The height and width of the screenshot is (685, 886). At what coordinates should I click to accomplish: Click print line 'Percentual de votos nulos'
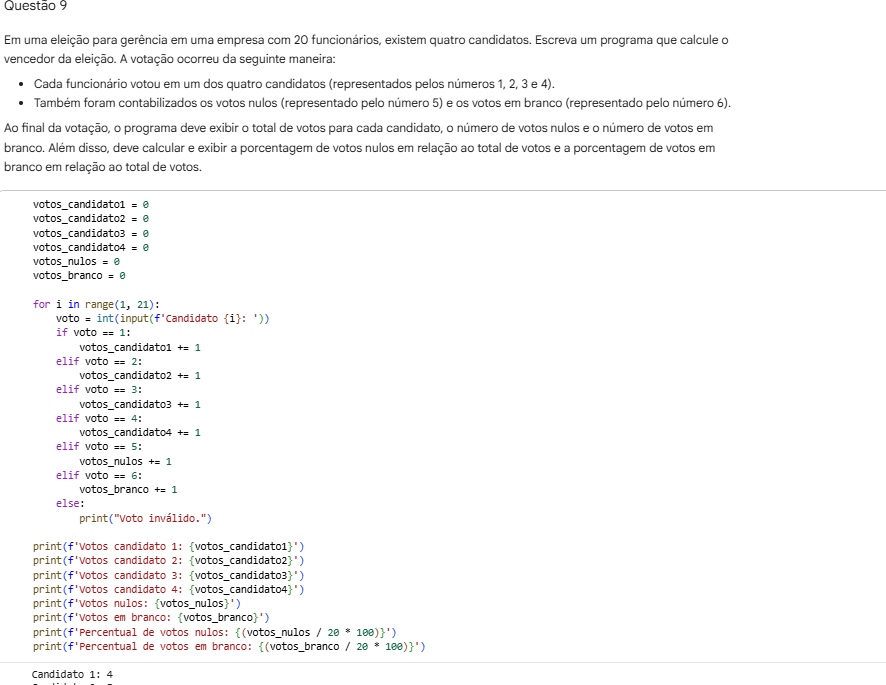coord(215,633)
